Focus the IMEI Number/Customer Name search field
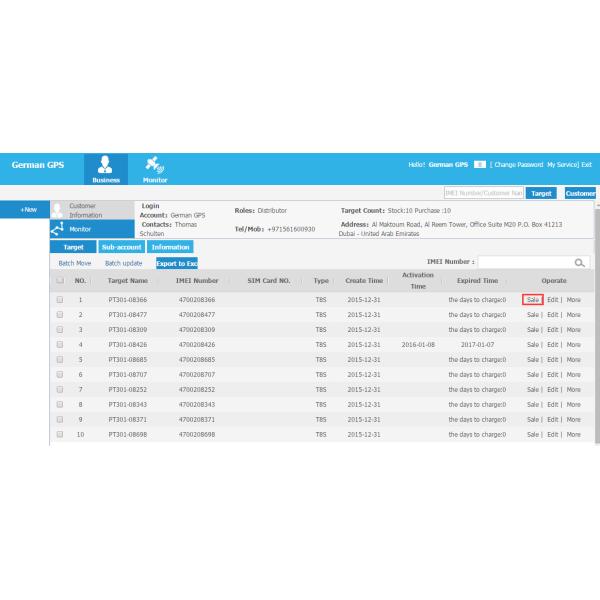600x600 pixels. point(484,192)
